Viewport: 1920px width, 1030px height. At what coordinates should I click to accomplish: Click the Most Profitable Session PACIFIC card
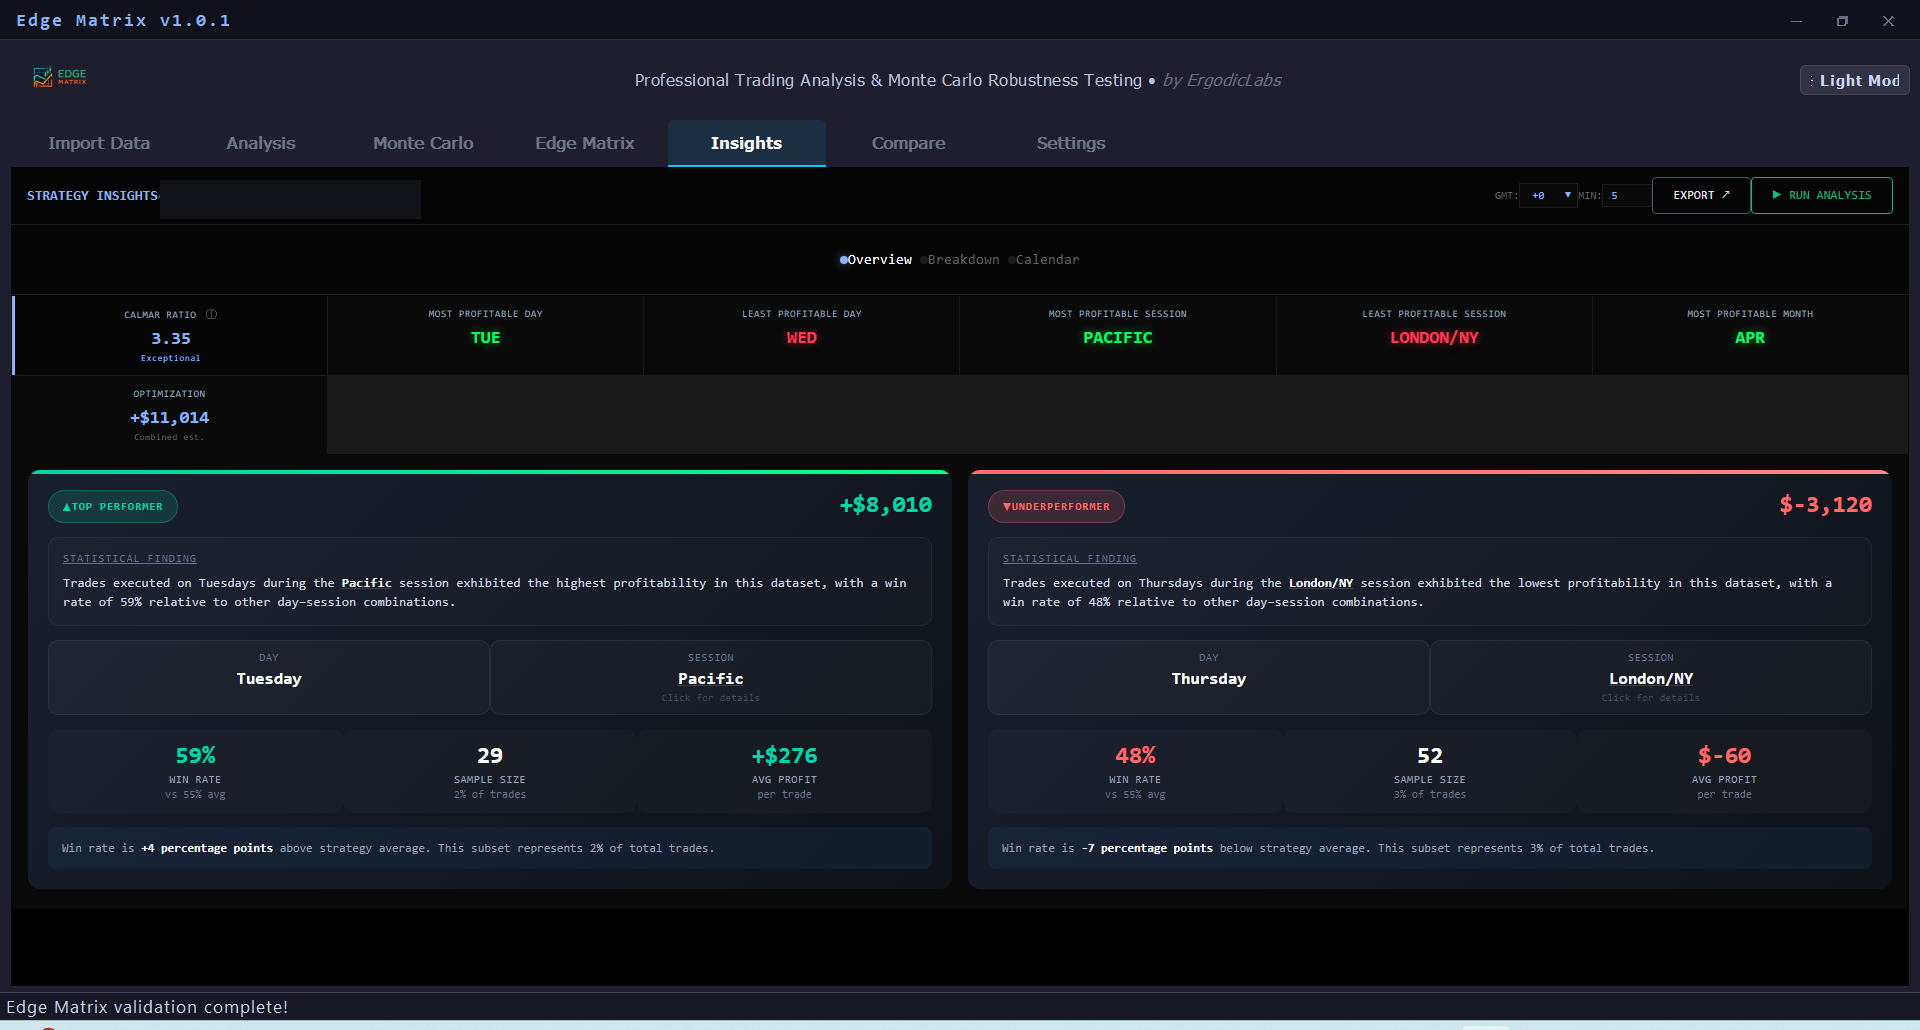coord(1117,335)
